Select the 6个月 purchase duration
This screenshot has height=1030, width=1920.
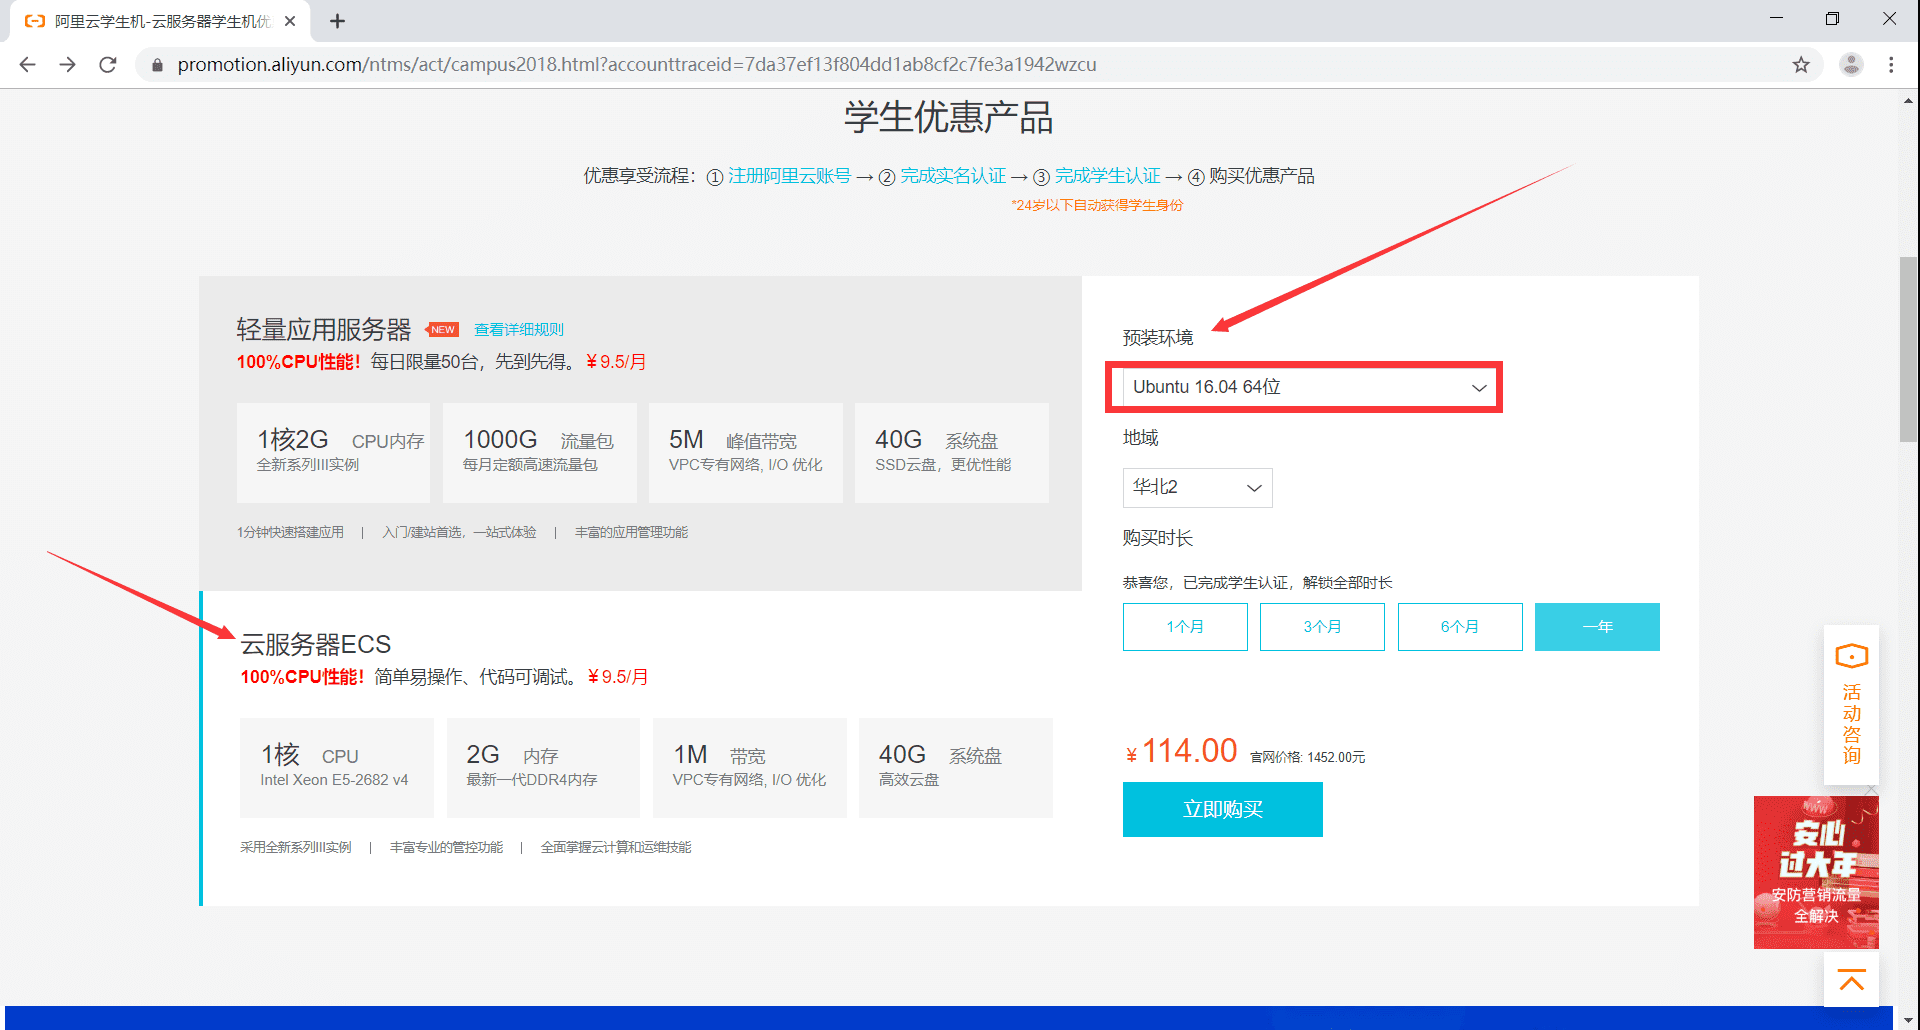[1460, 627]
